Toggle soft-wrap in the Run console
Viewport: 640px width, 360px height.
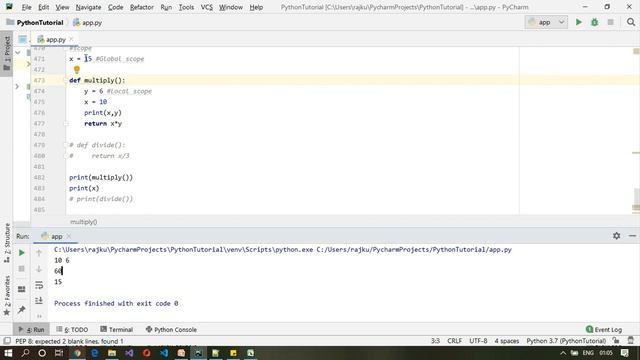click(39, 285)
